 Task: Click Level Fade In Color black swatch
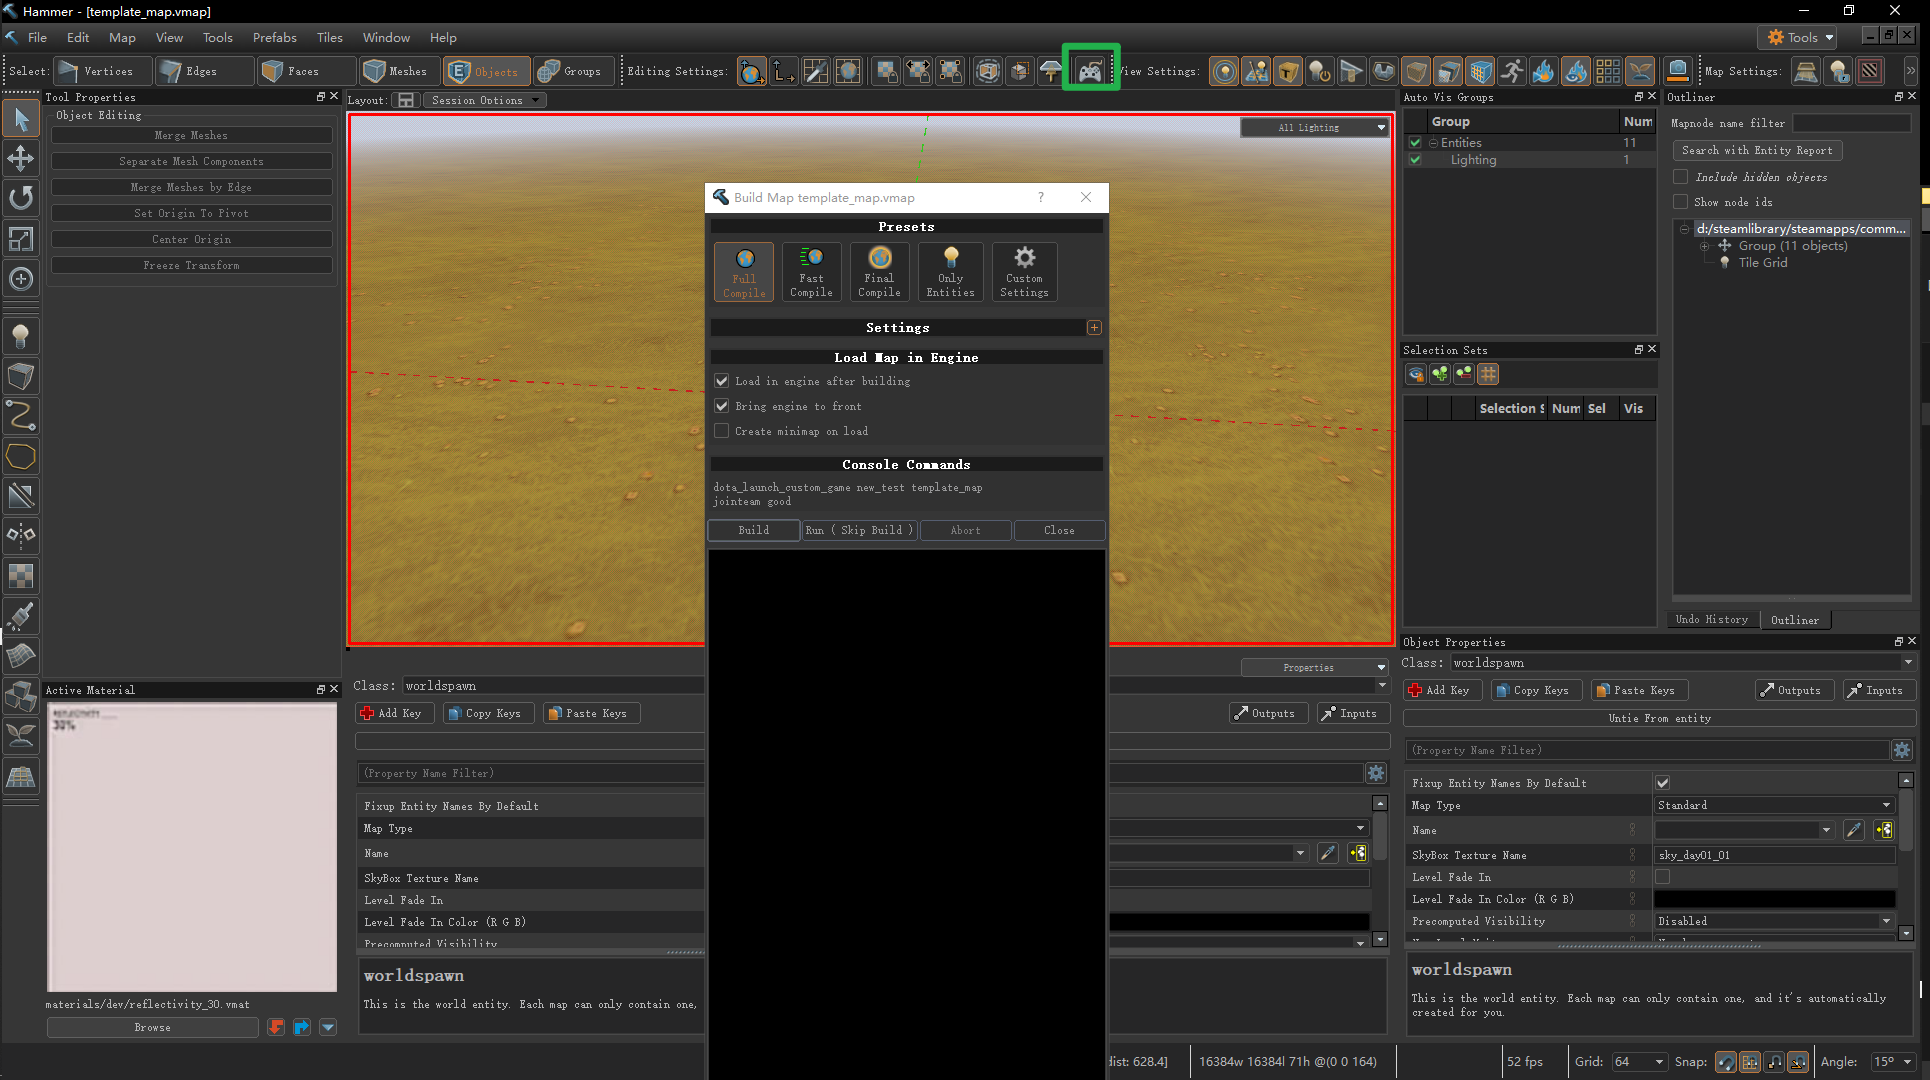click(1774, 899)
